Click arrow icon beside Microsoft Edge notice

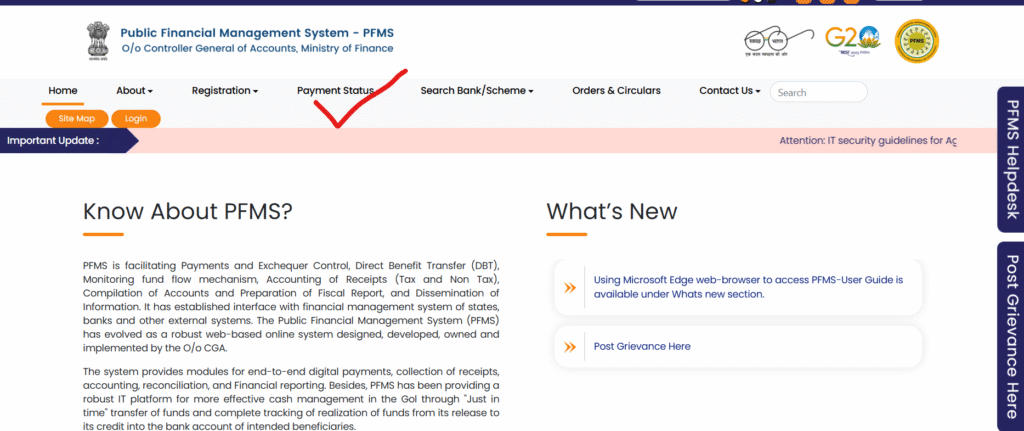pyautogui.click(x=570, y=287)
